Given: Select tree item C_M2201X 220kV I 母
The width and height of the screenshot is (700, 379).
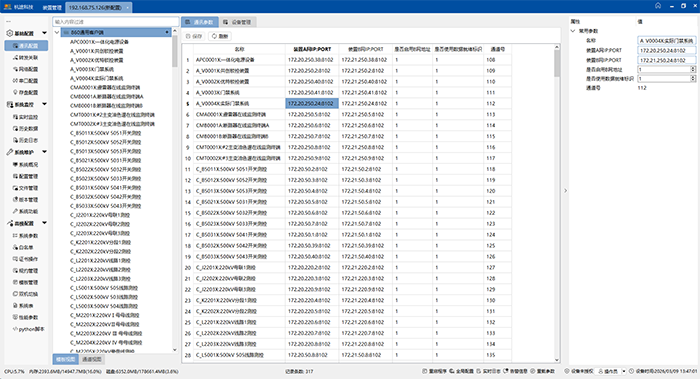Looking at the screenshot, I should click(x=104, y=315).
